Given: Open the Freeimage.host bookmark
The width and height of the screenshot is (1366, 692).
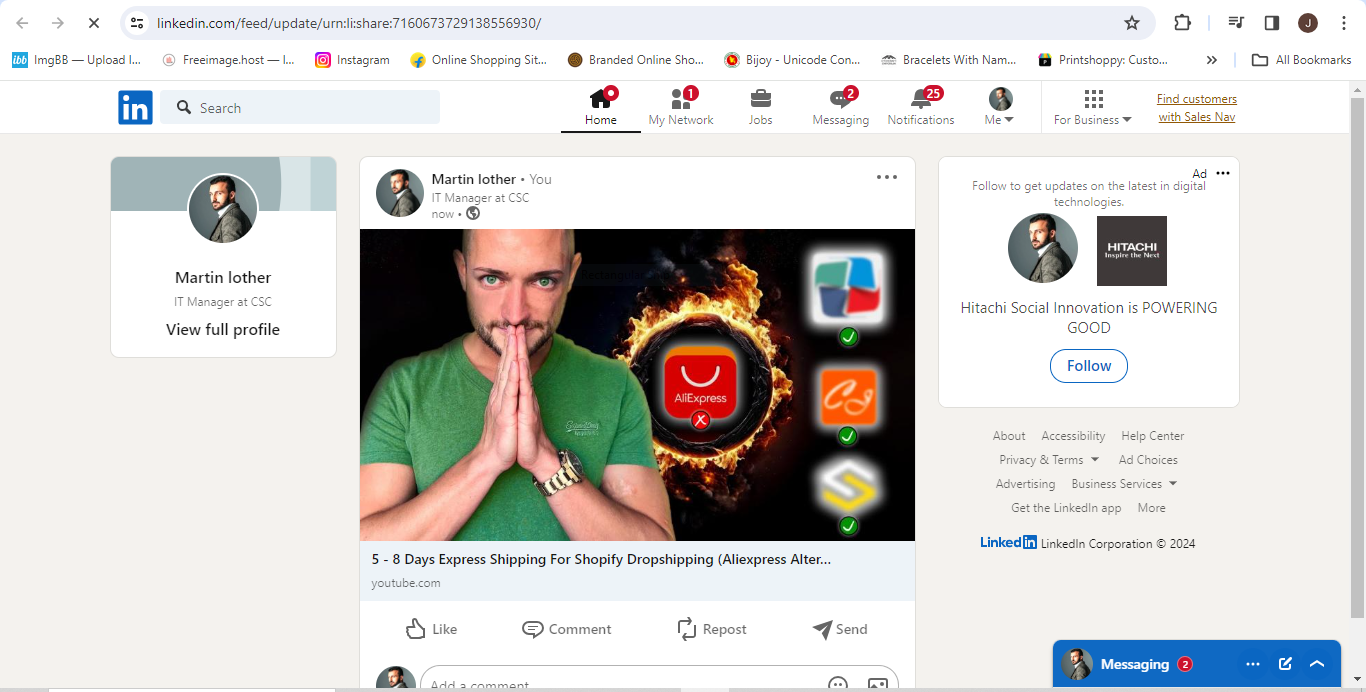Looking at the screenshot, I should coord(228,60).
